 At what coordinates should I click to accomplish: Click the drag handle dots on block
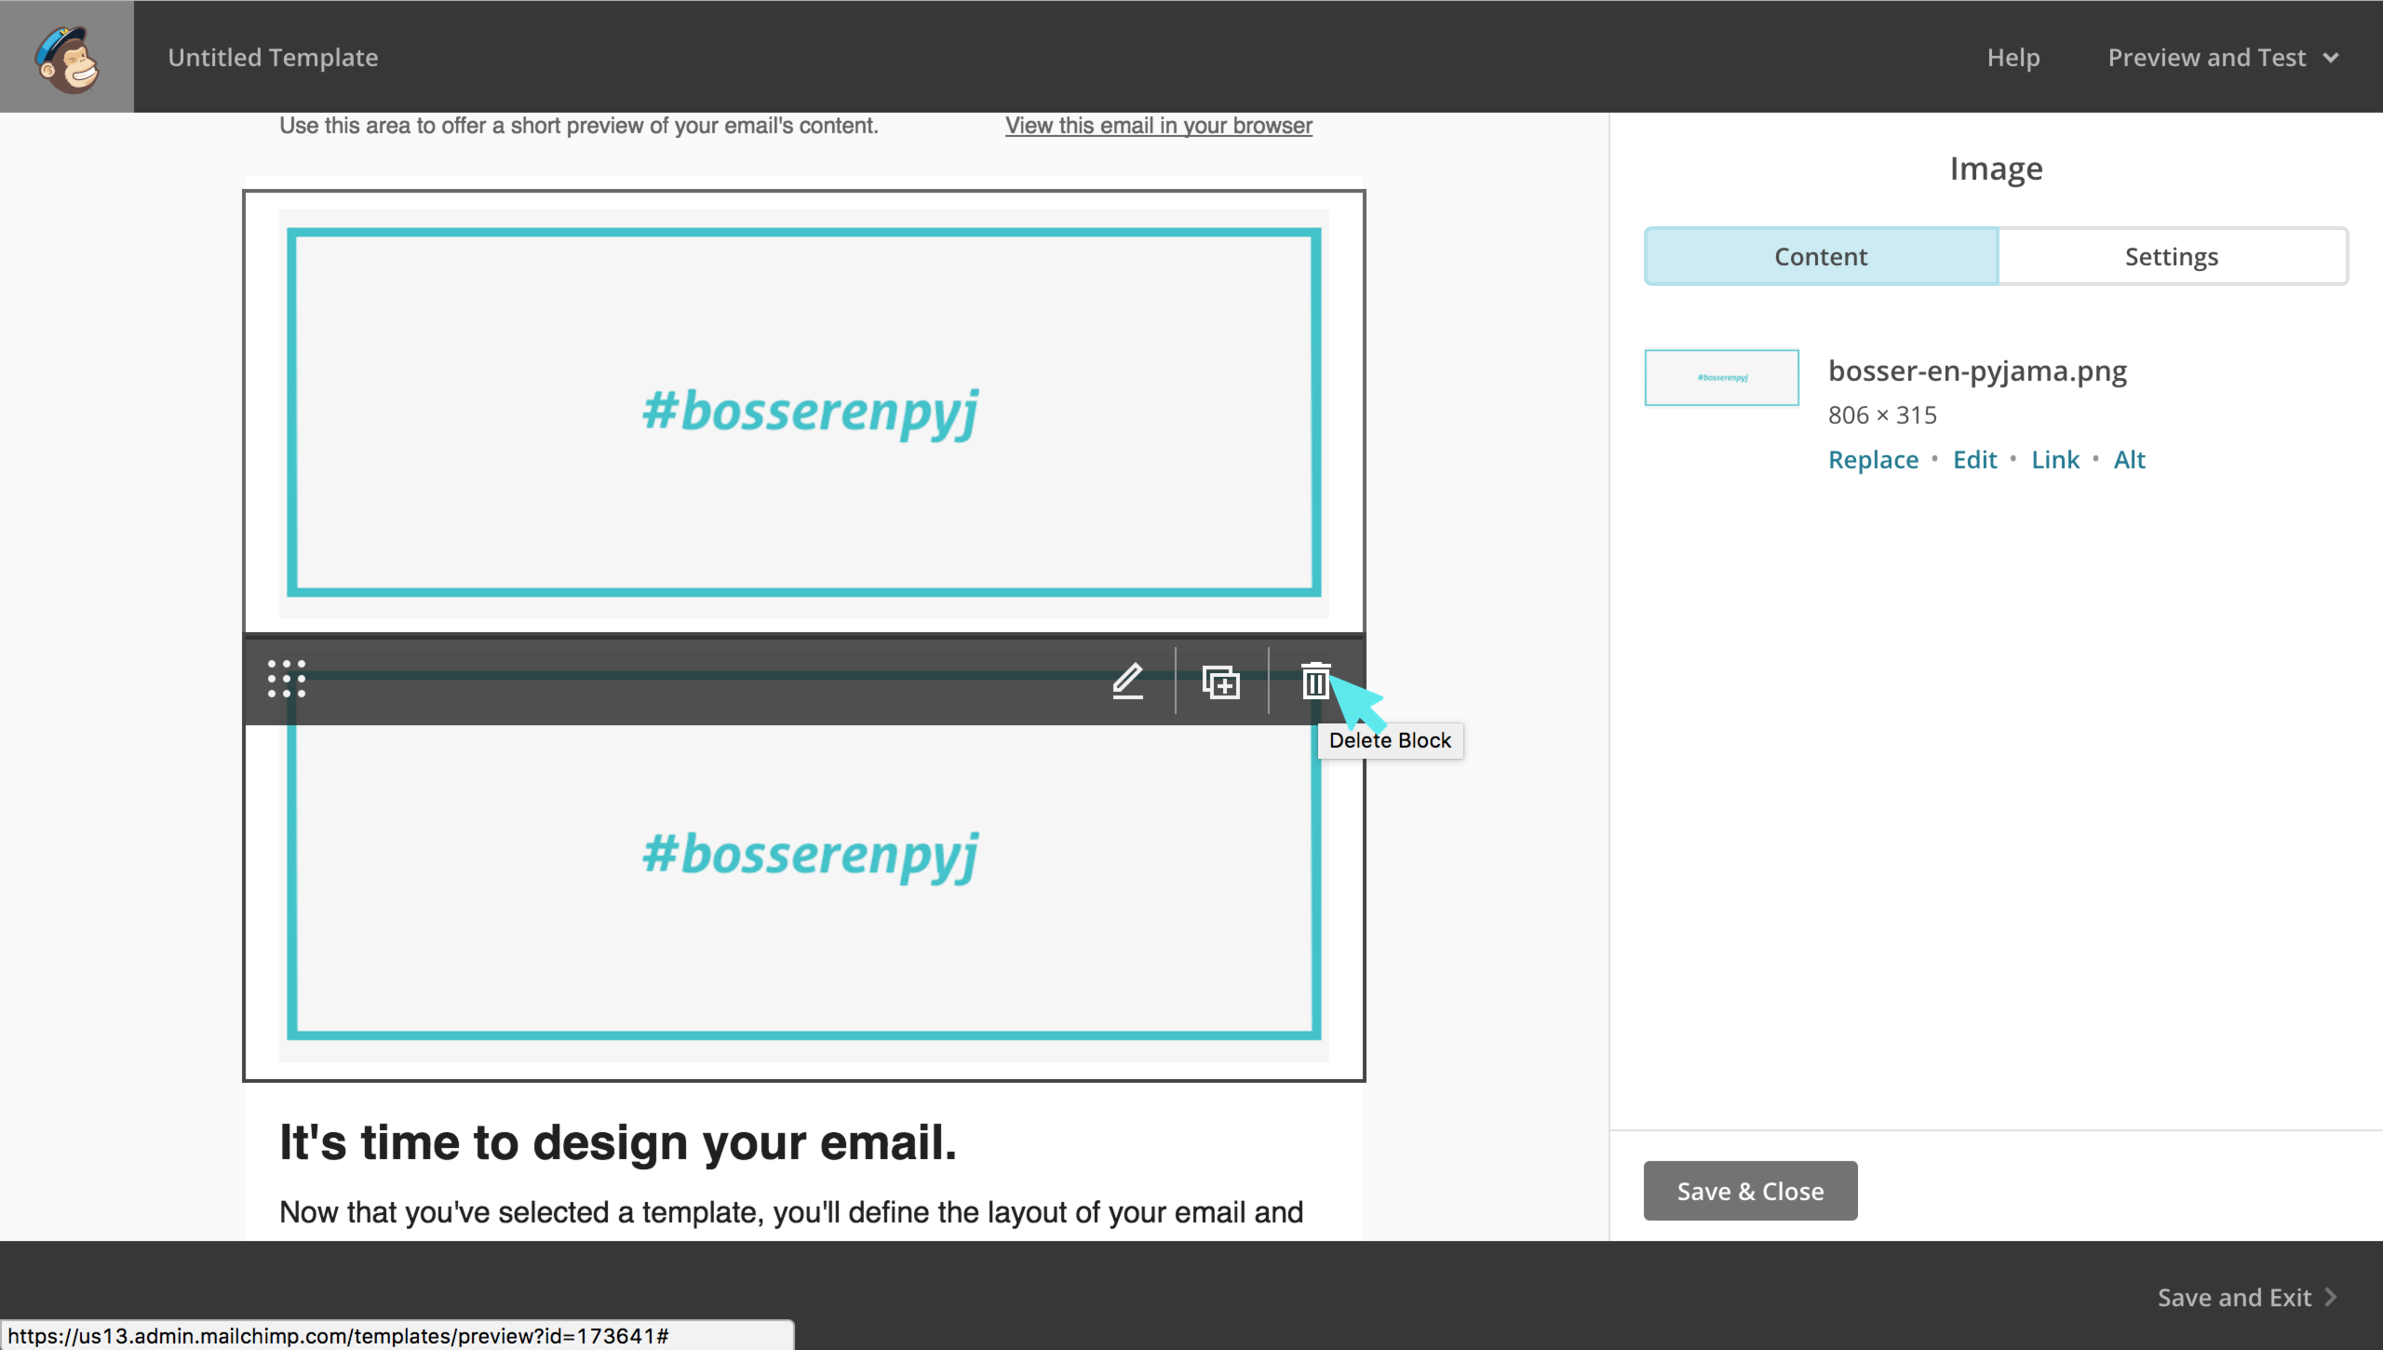[x=286, y=679]
